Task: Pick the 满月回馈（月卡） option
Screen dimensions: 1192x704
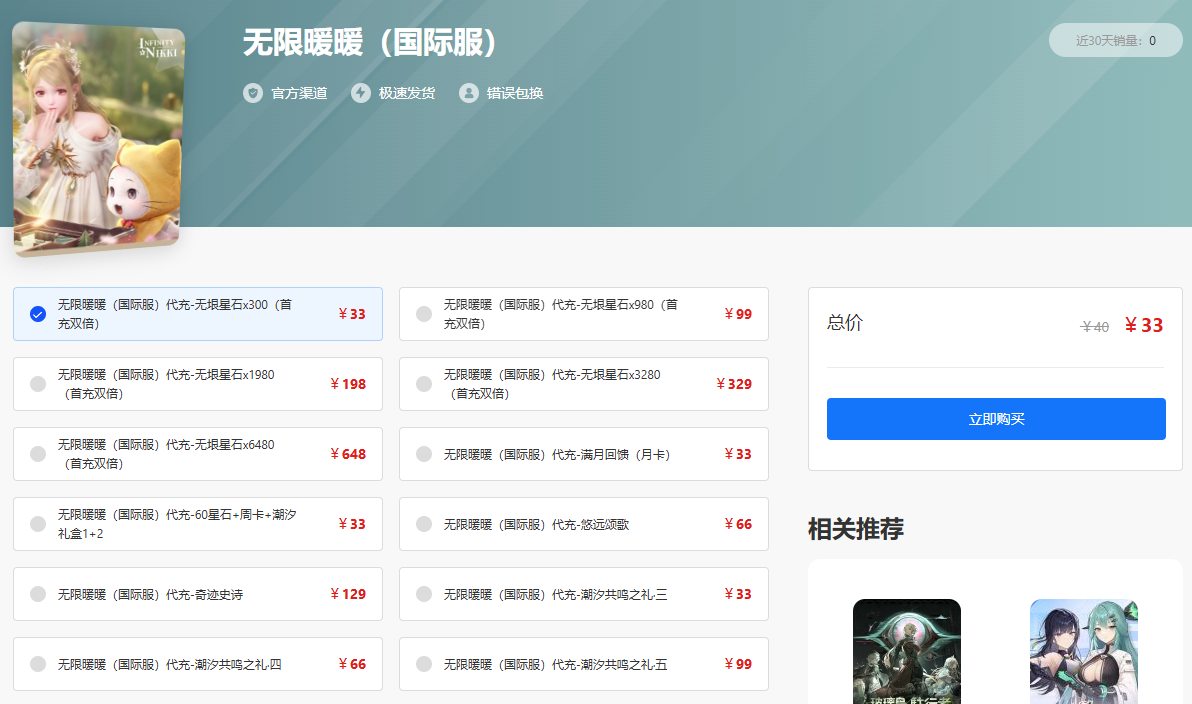Action: point(584,454)
